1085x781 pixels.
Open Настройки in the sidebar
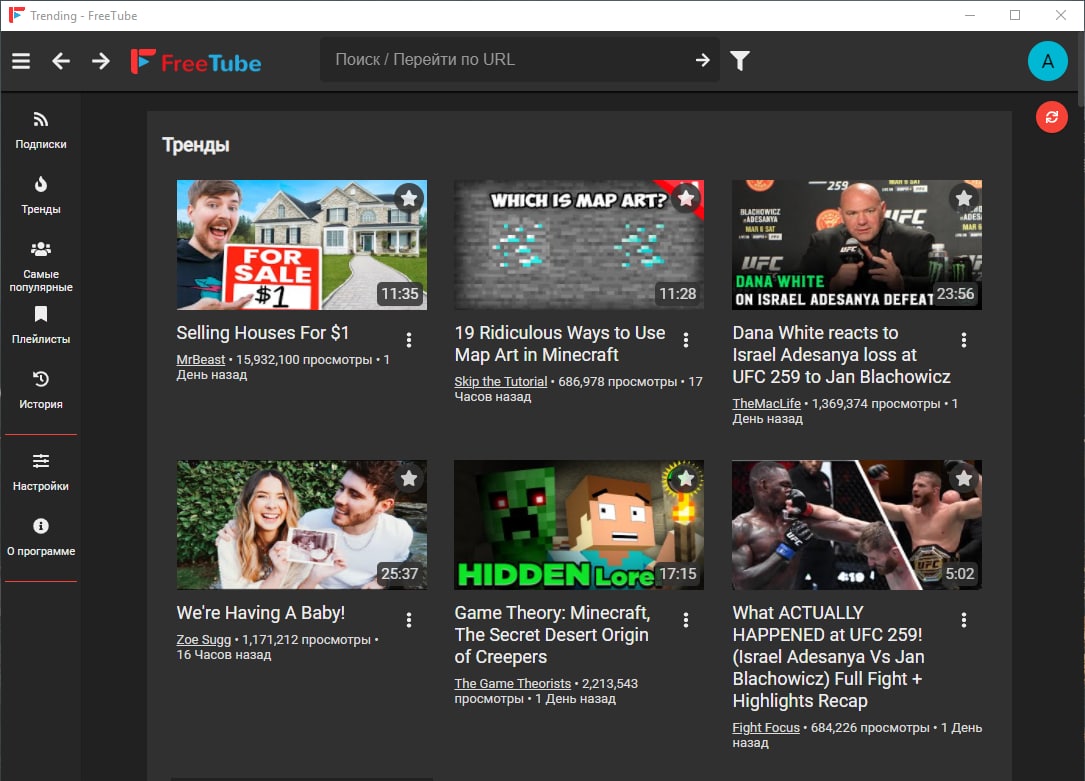[41, 472]
